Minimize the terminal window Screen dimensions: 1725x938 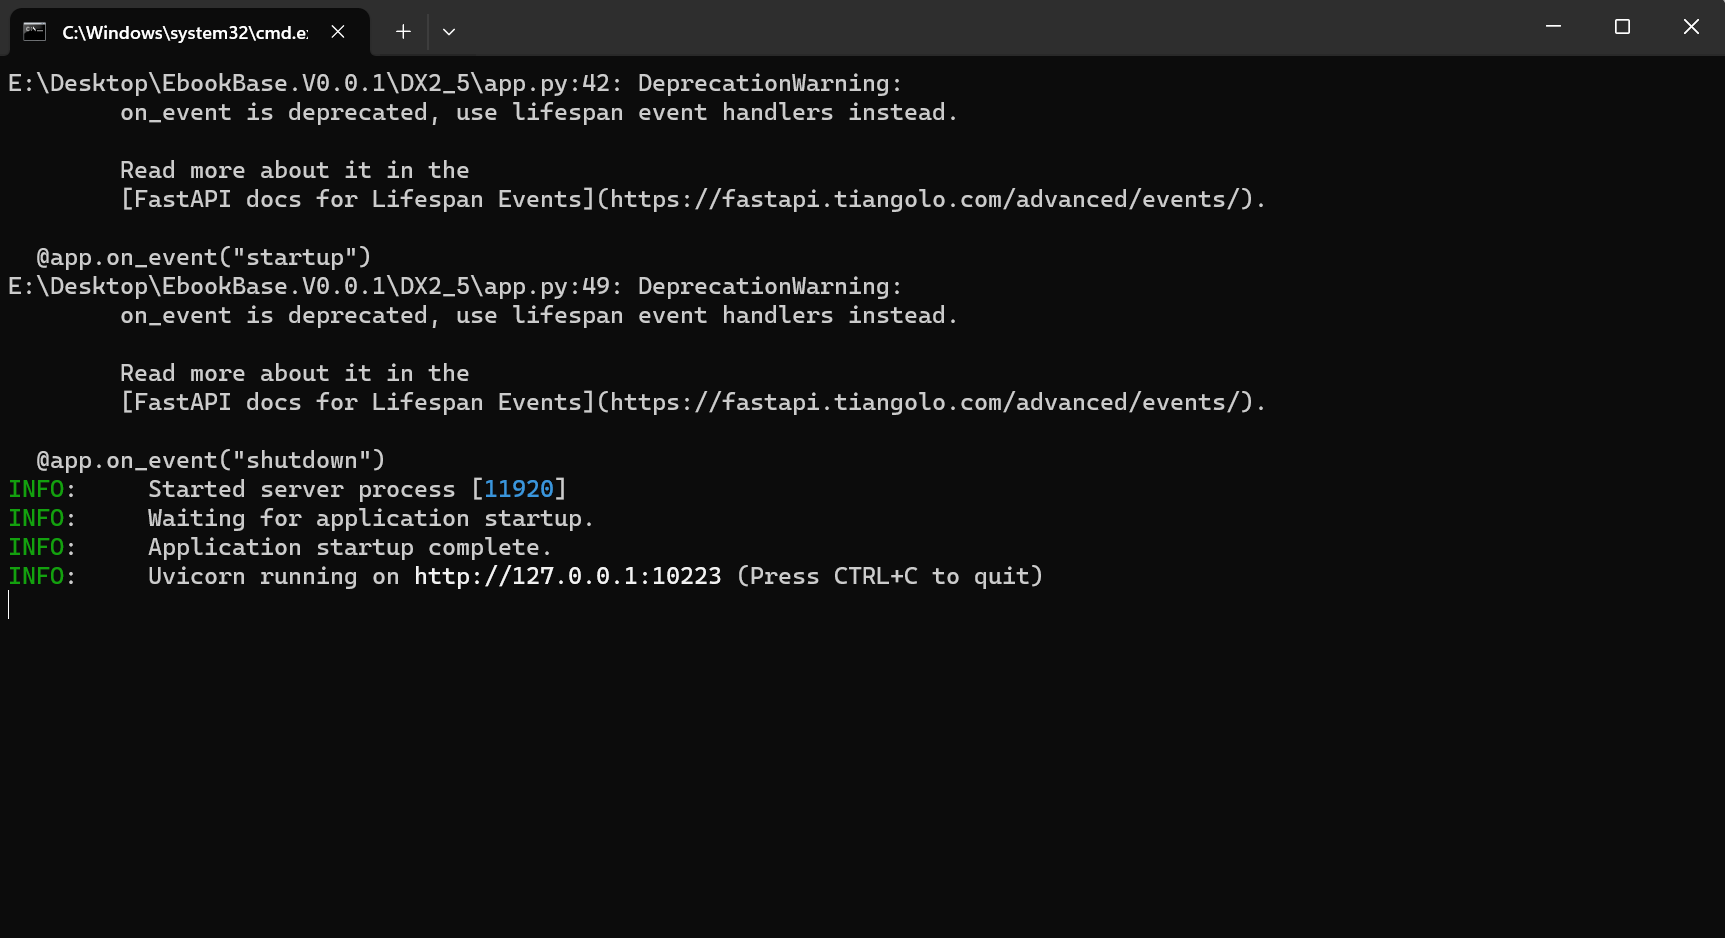pyautogui.click(x=1553, y=27)
